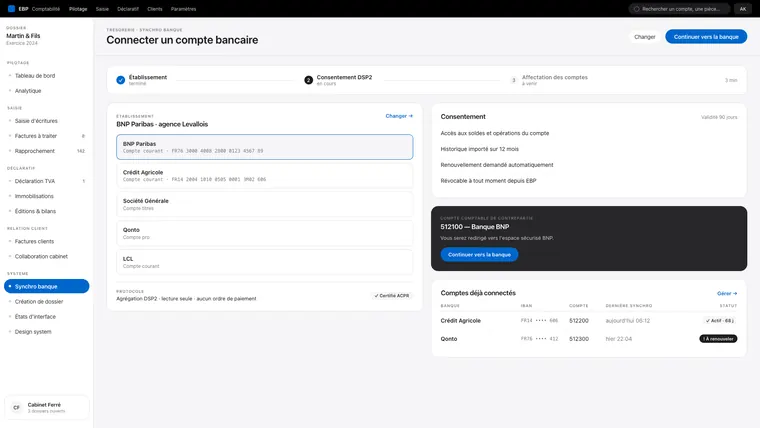Open Factures à traiter in sidebar

(47, 136)
